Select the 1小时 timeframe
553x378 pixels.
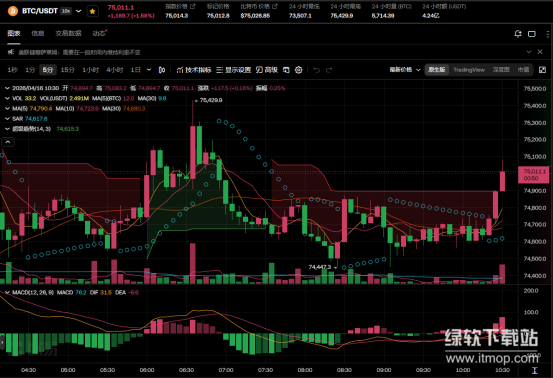pyautogui.click(x=91, y=70)
